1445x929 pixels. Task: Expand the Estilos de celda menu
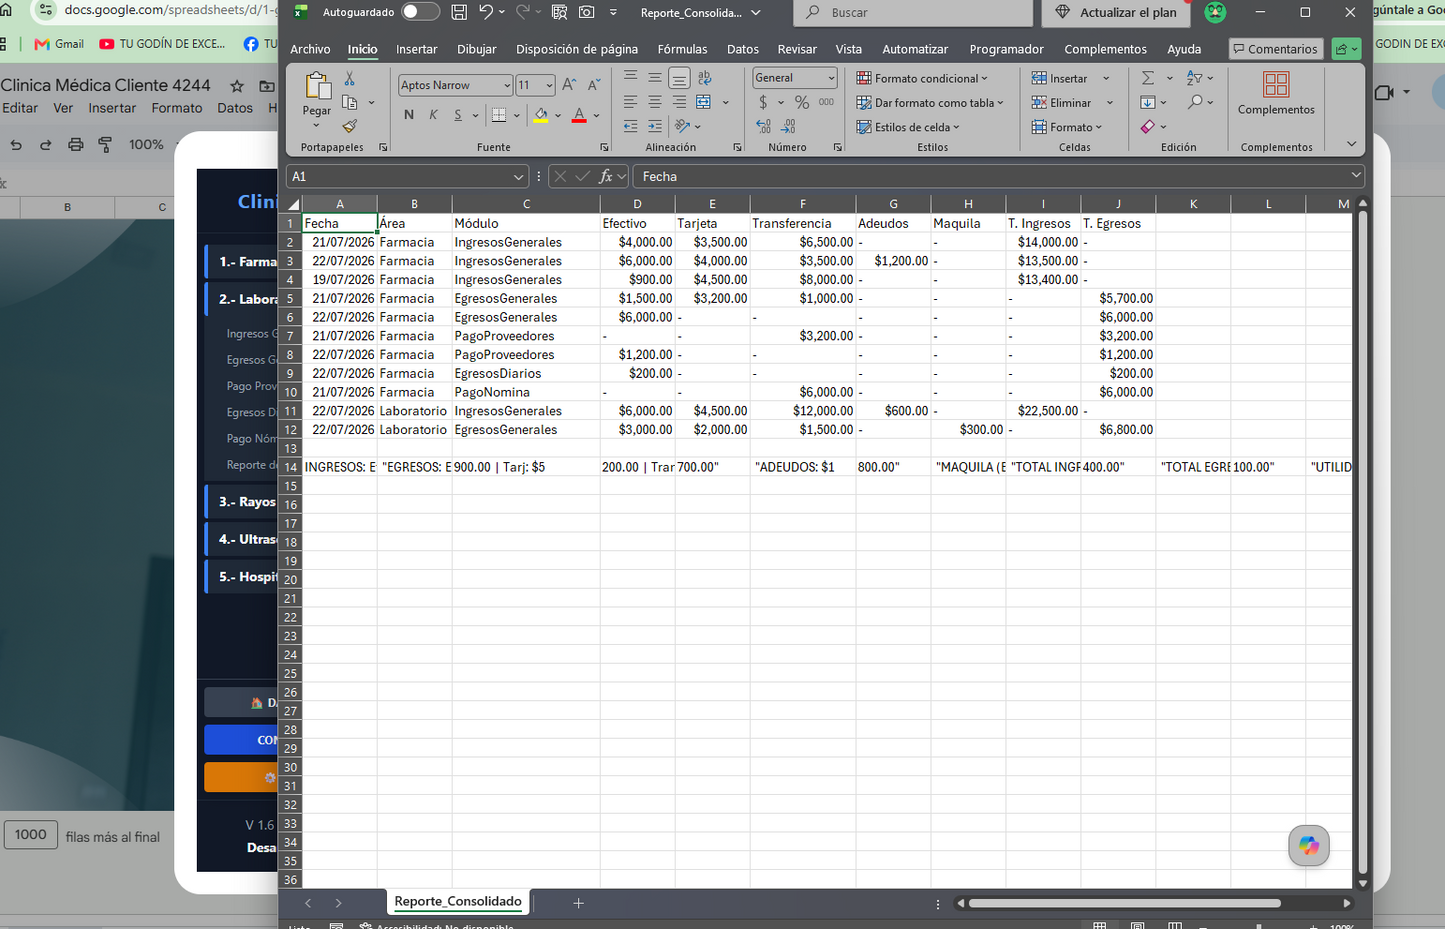[907, 127]
